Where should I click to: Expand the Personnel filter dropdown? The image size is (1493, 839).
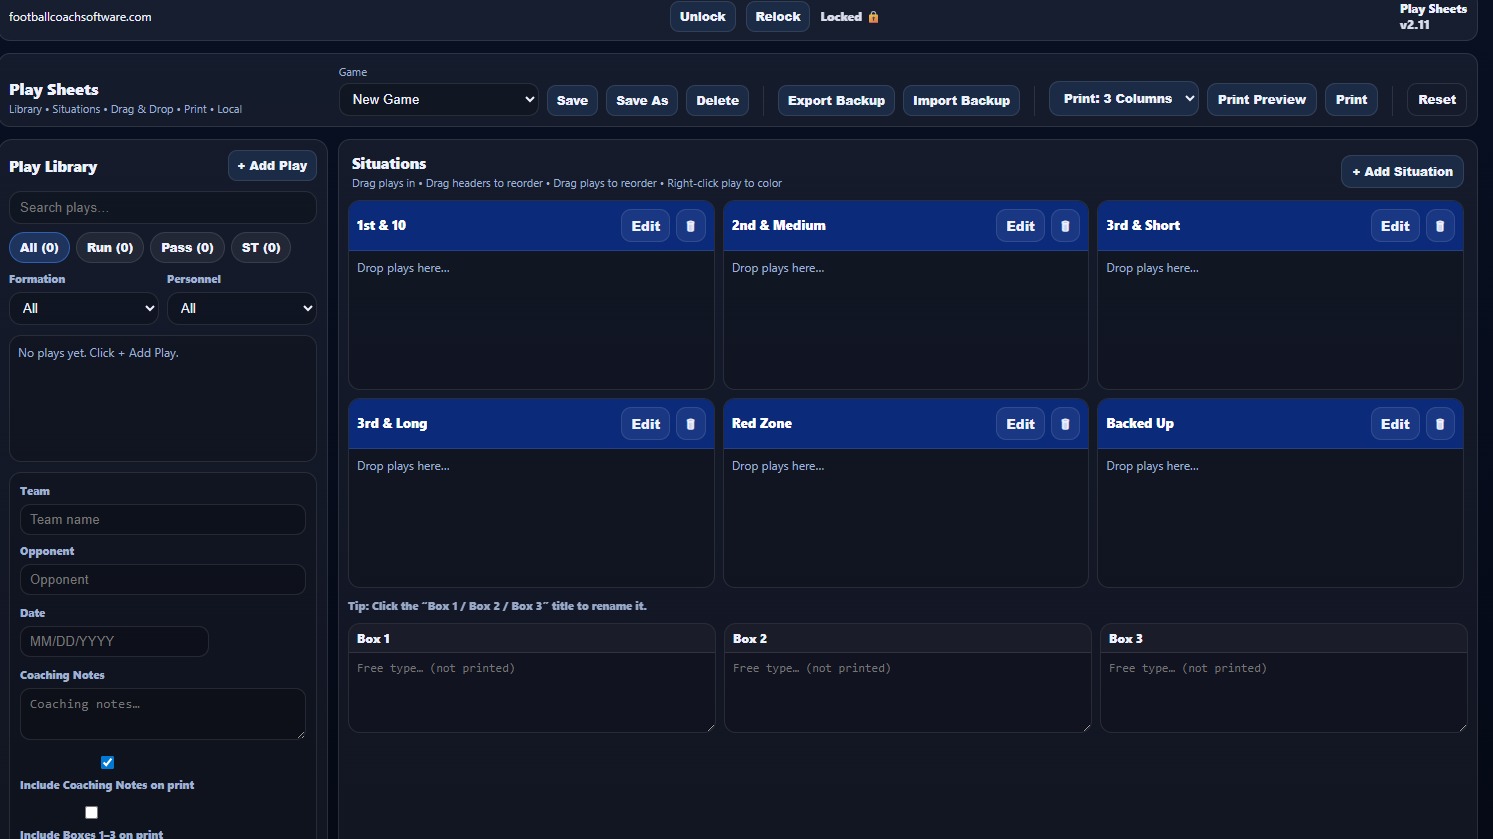click(241, 308)
